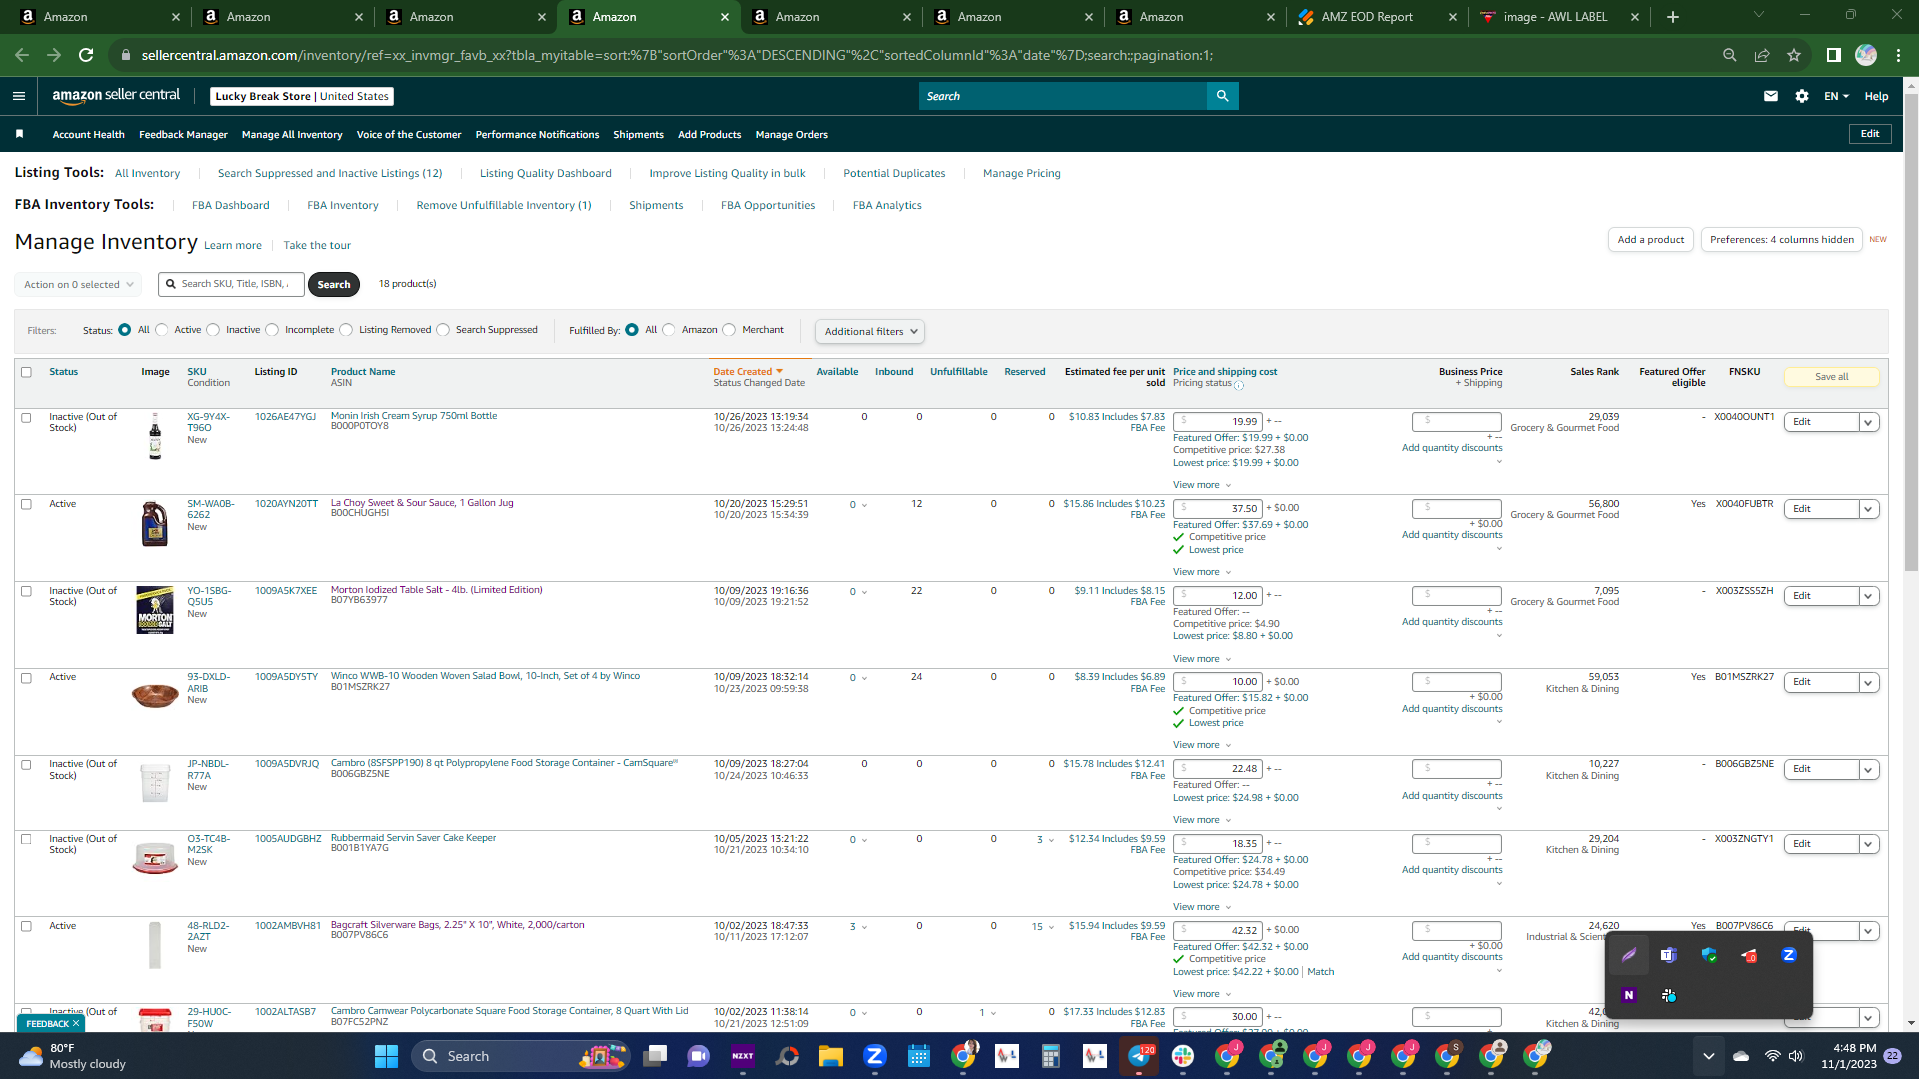The image size is (1919, 1079).
Task: Switch to the image - AWL LABEL tab
Action: point(1556,17)
